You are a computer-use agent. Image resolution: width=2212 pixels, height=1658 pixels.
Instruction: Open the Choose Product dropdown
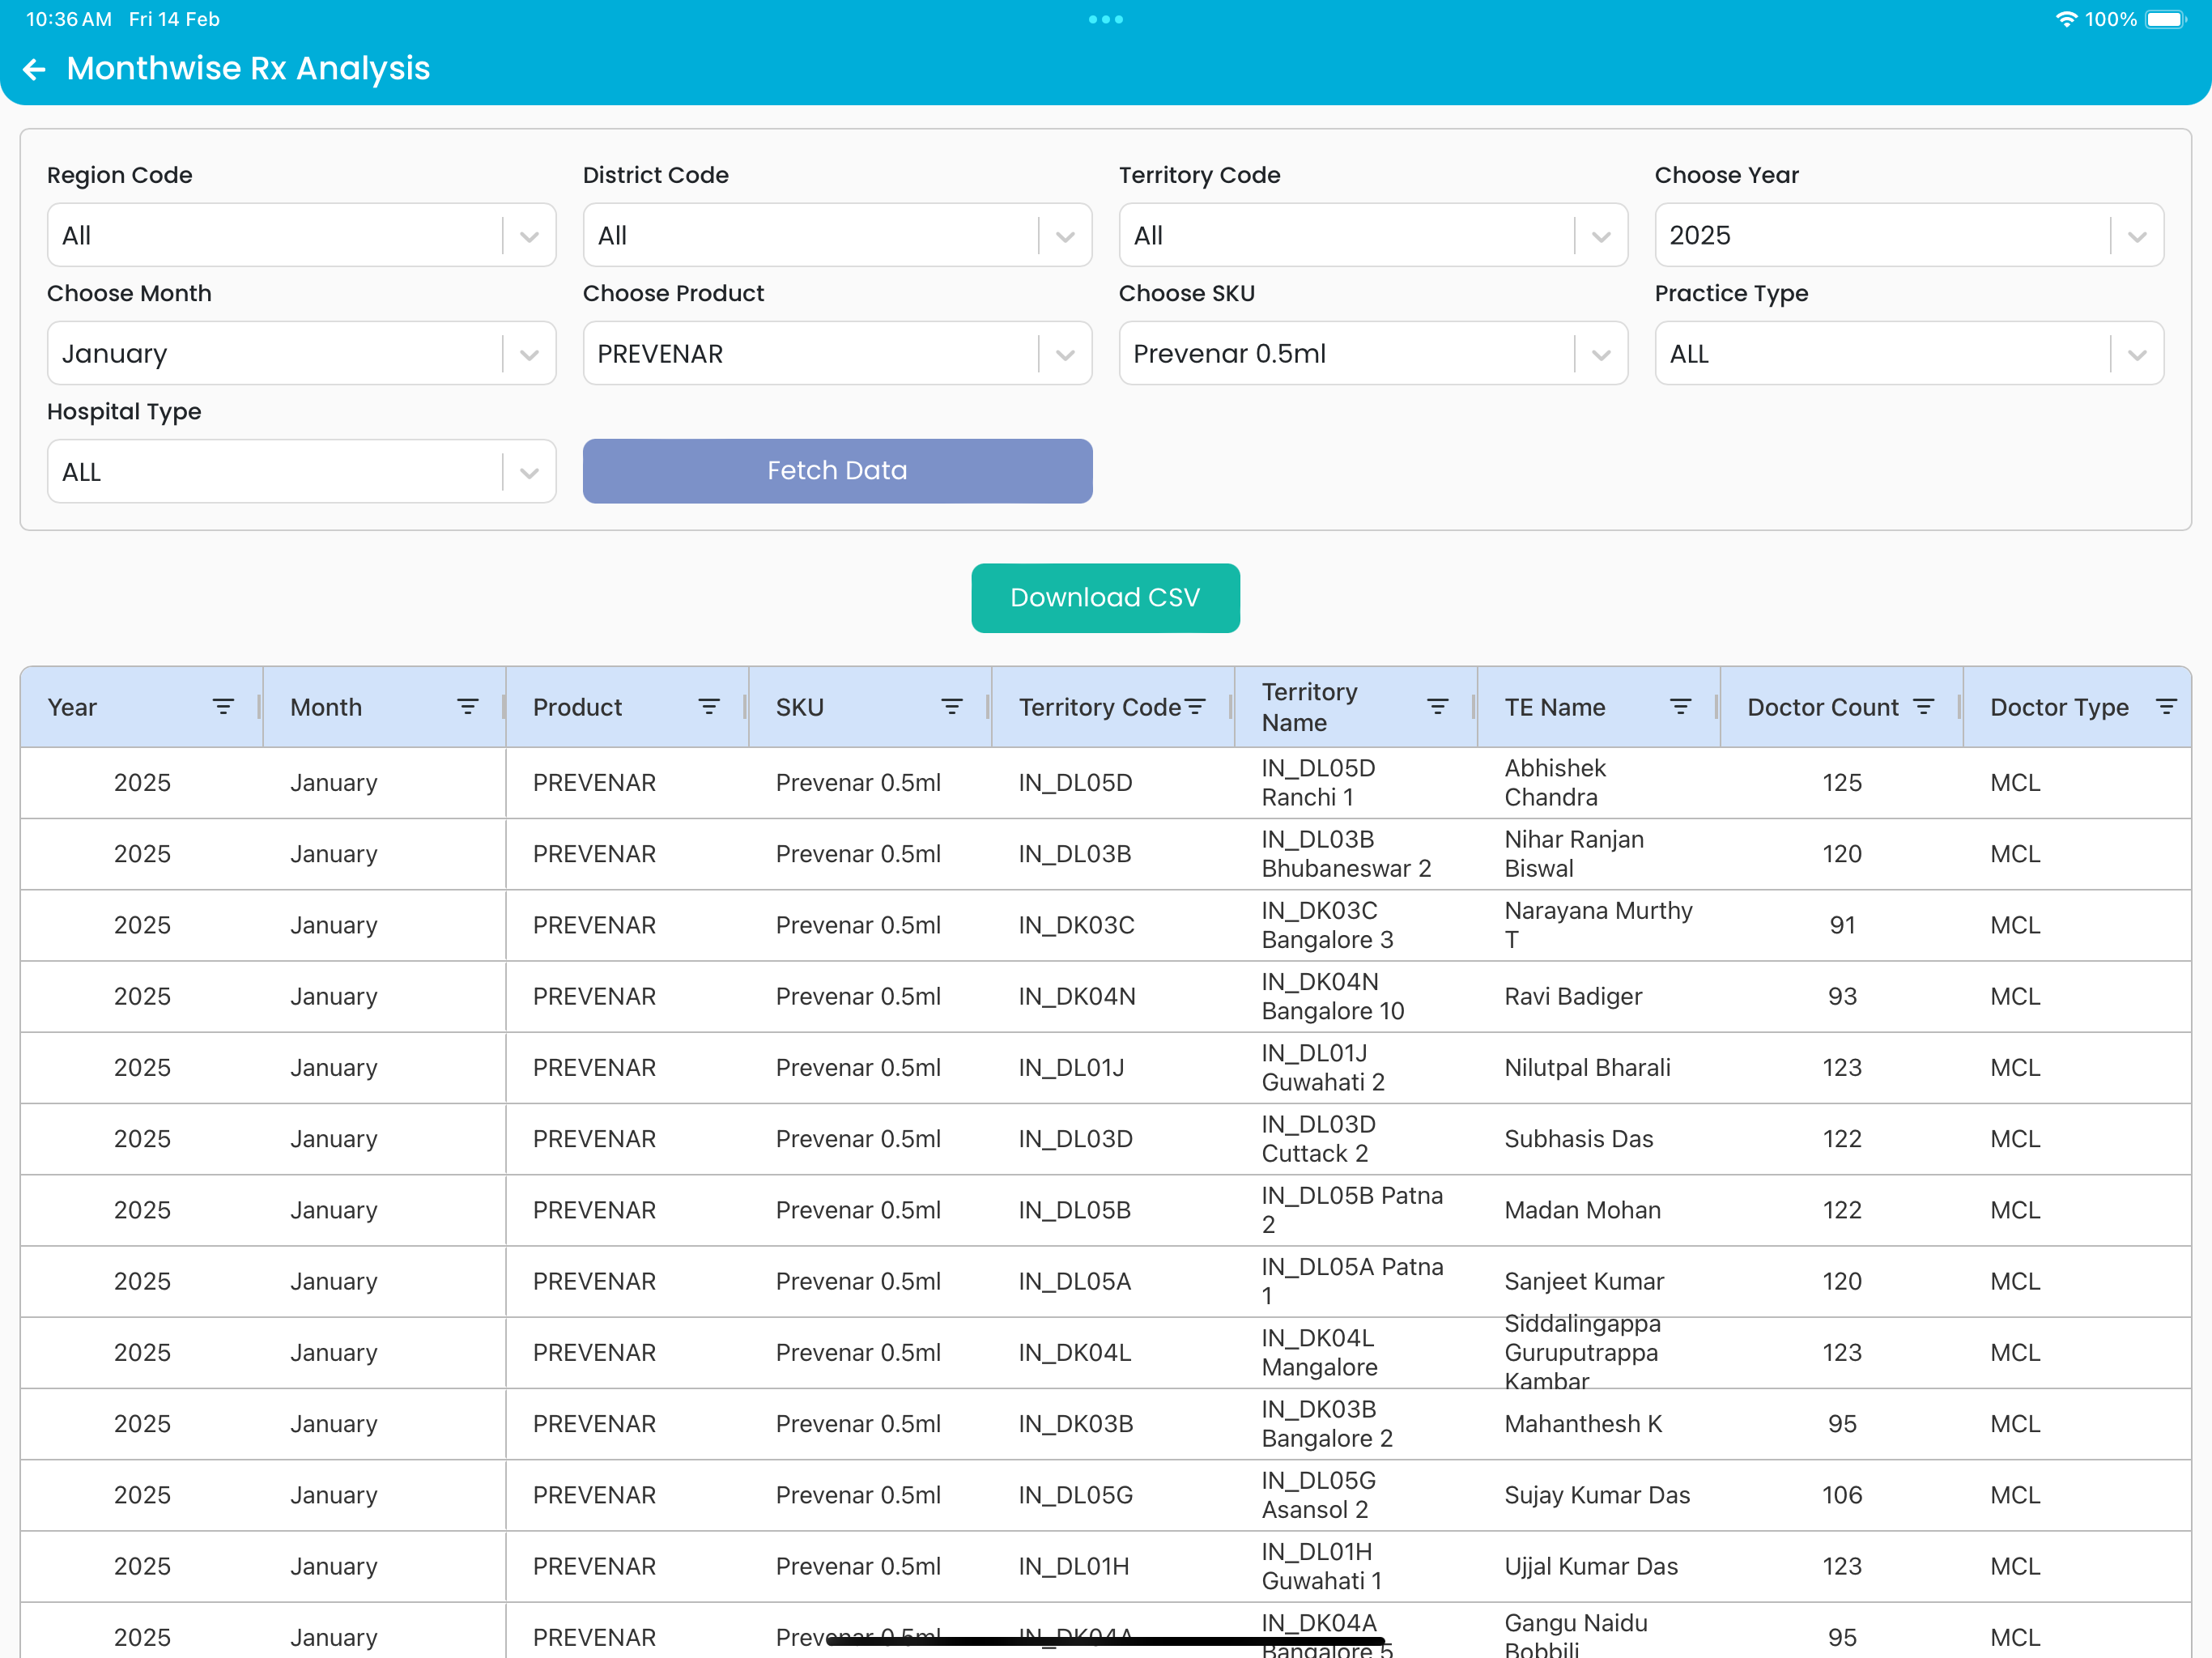[837, 353]
